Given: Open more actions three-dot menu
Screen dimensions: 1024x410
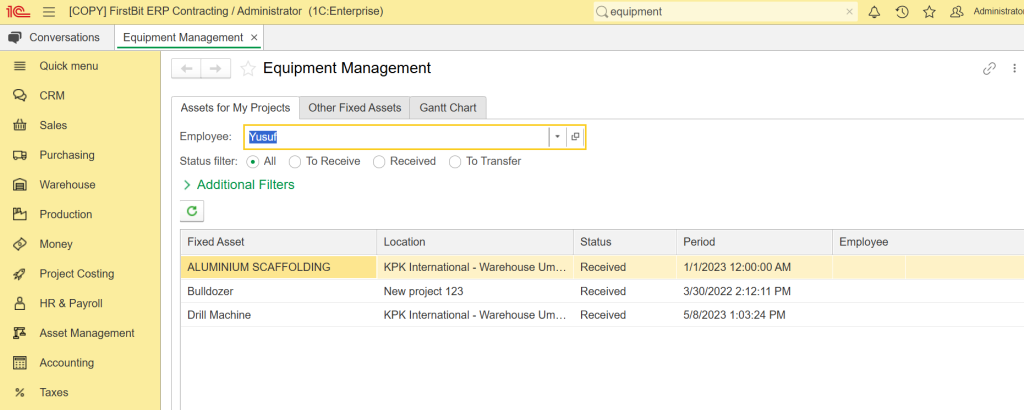Looking at the screenshot, I should (x=1014, y=69).
